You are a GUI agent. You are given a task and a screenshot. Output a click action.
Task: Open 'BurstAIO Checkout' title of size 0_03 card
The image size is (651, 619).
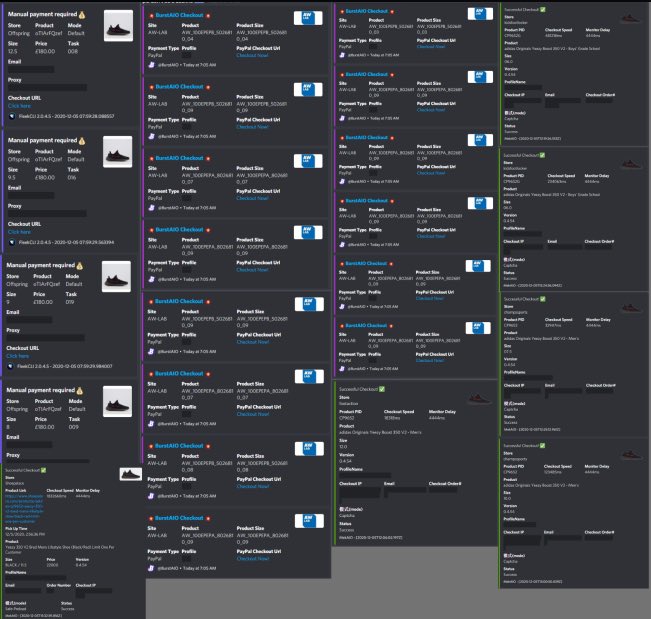(x=367, y=11)
